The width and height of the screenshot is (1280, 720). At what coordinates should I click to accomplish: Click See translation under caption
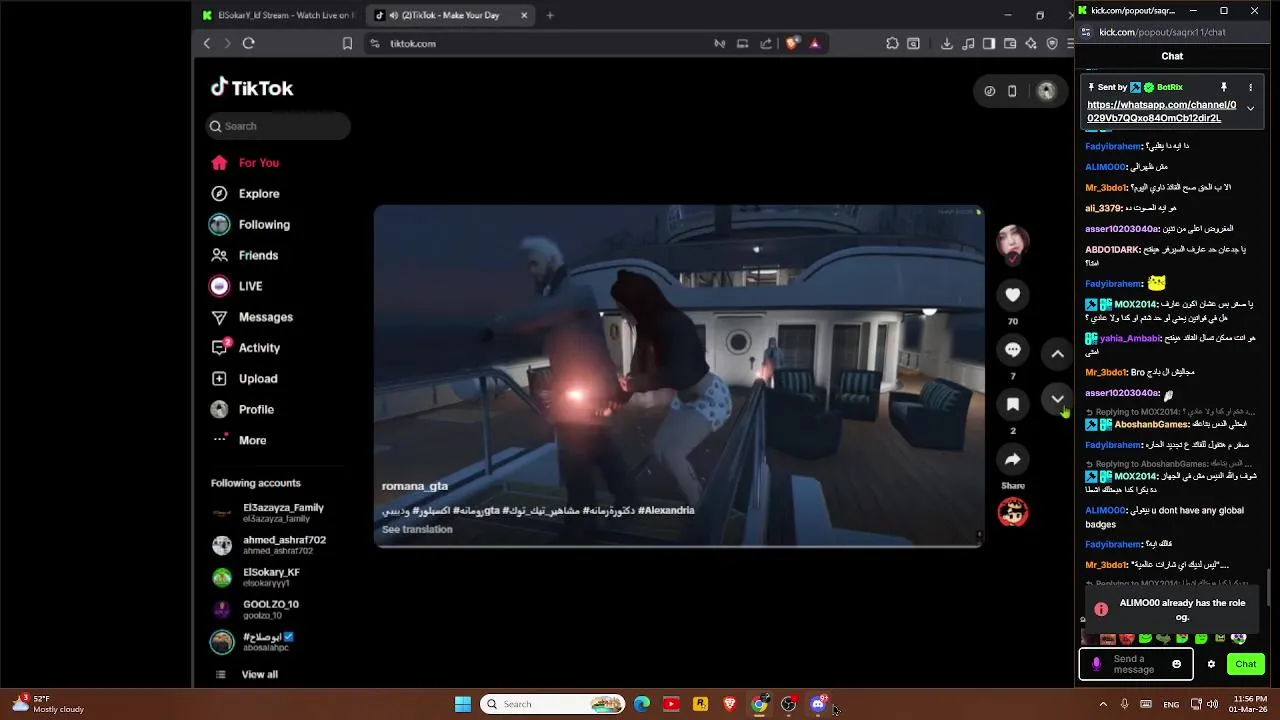pos(417,529)
